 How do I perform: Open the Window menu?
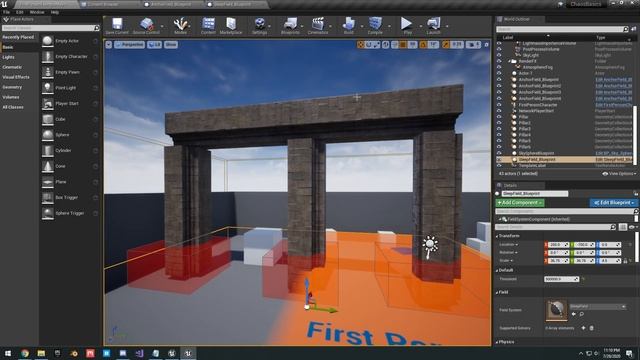pos(37,12)
